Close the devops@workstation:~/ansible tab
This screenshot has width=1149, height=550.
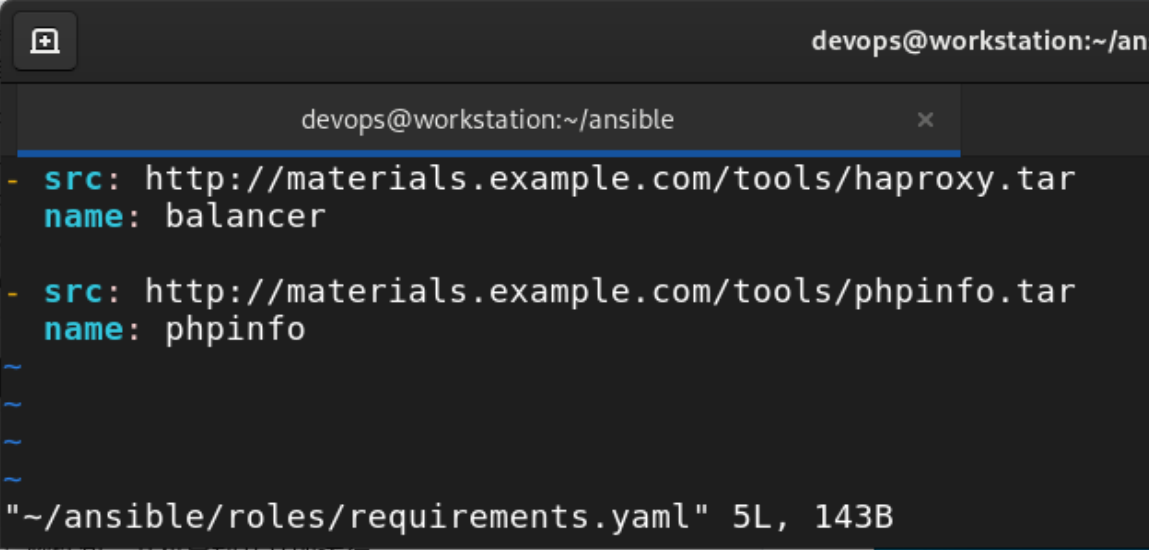point(926,119)
